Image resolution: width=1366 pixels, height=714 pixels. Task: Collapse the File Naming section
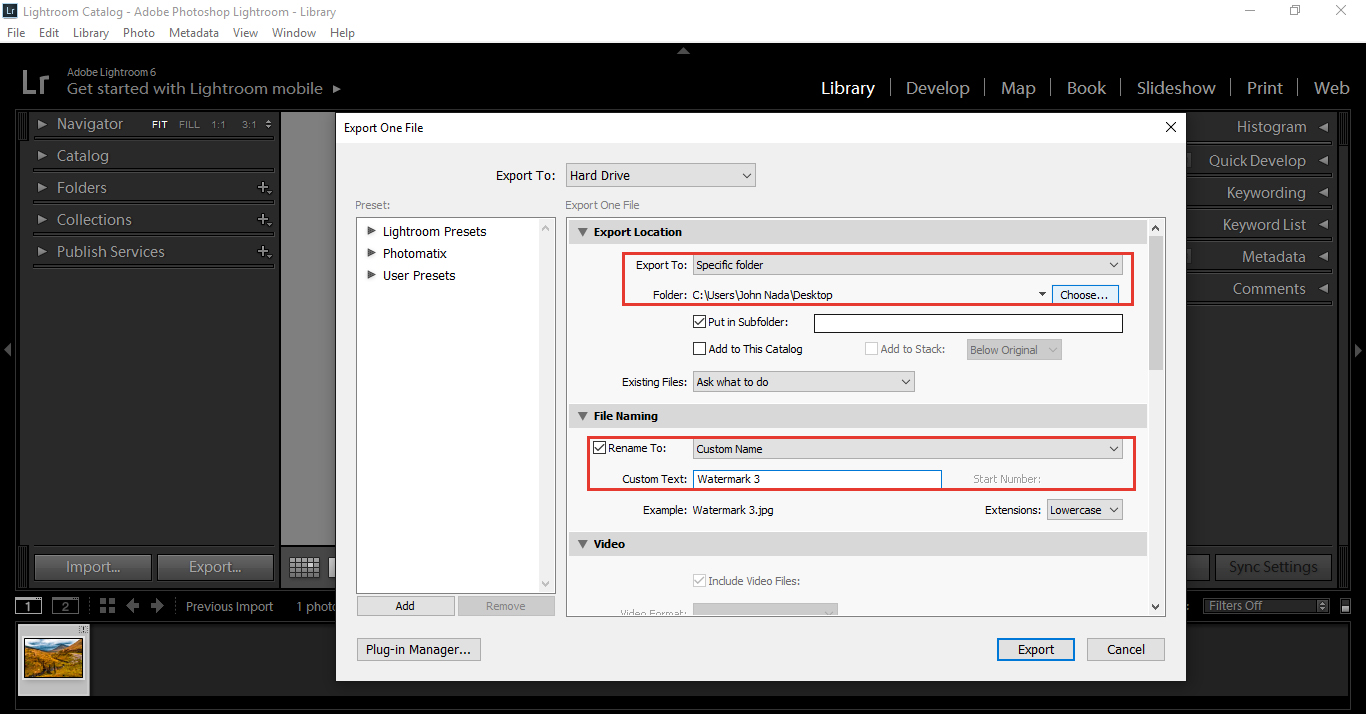point(582,416)
